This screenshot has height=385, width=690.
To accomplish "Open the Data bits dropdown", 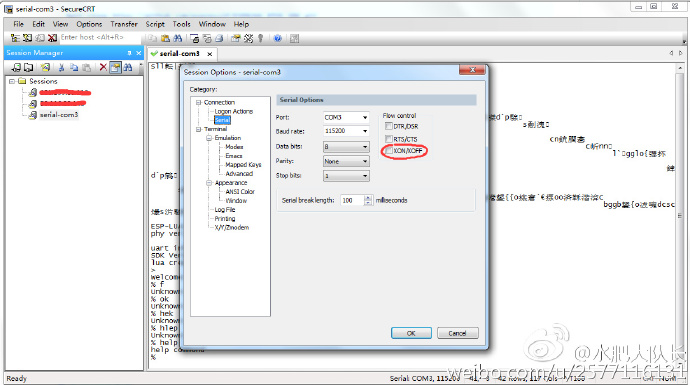I will coord(346,147).
